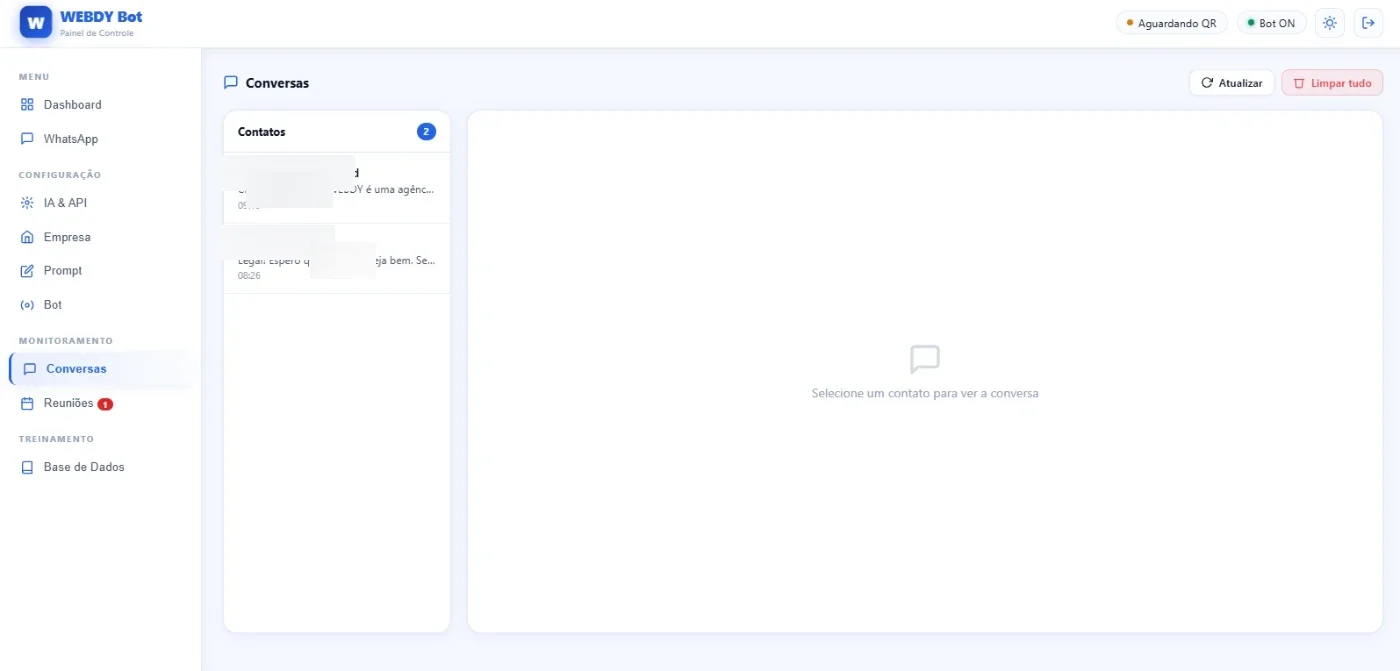
Task: Click the red Reuniões notification badge
Action: (105, 404)
